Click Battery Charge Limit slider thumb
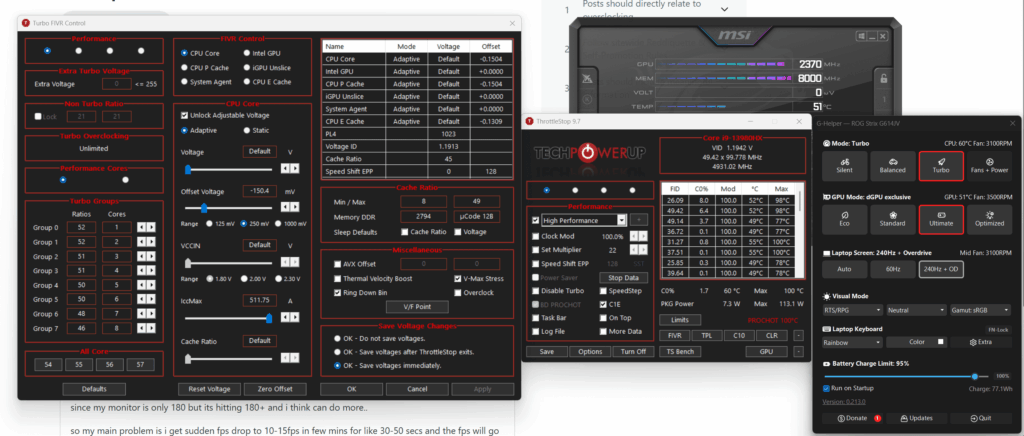 click(x=975, y=377)
